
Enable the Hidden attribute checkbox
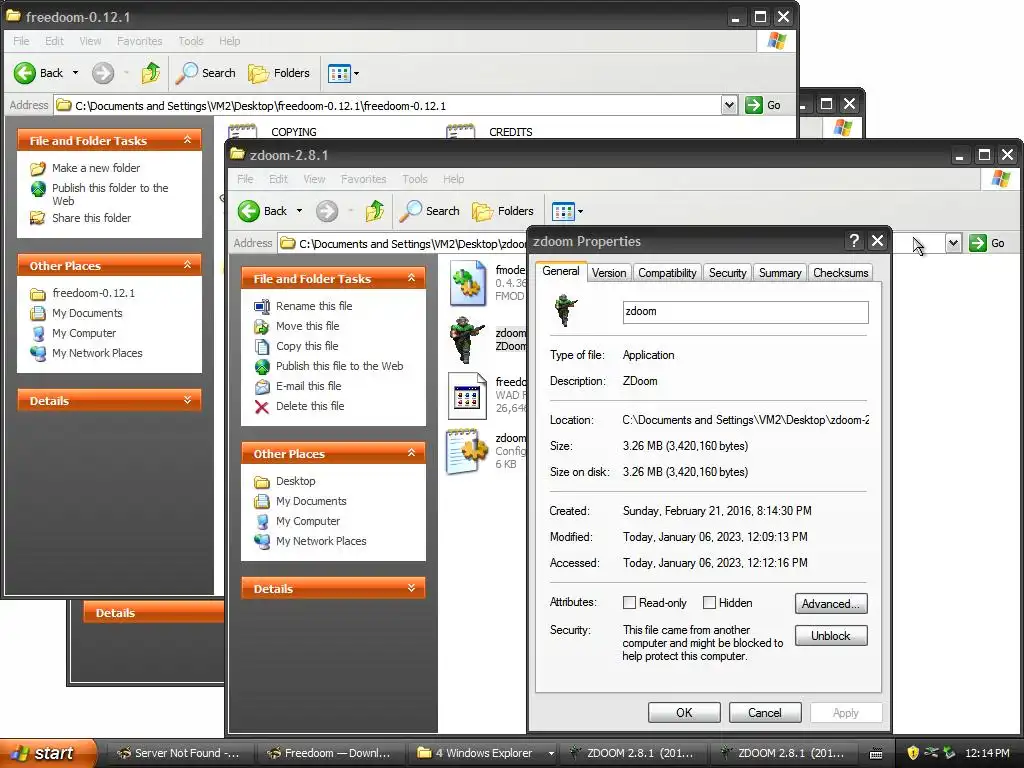(x=709, y=603)
